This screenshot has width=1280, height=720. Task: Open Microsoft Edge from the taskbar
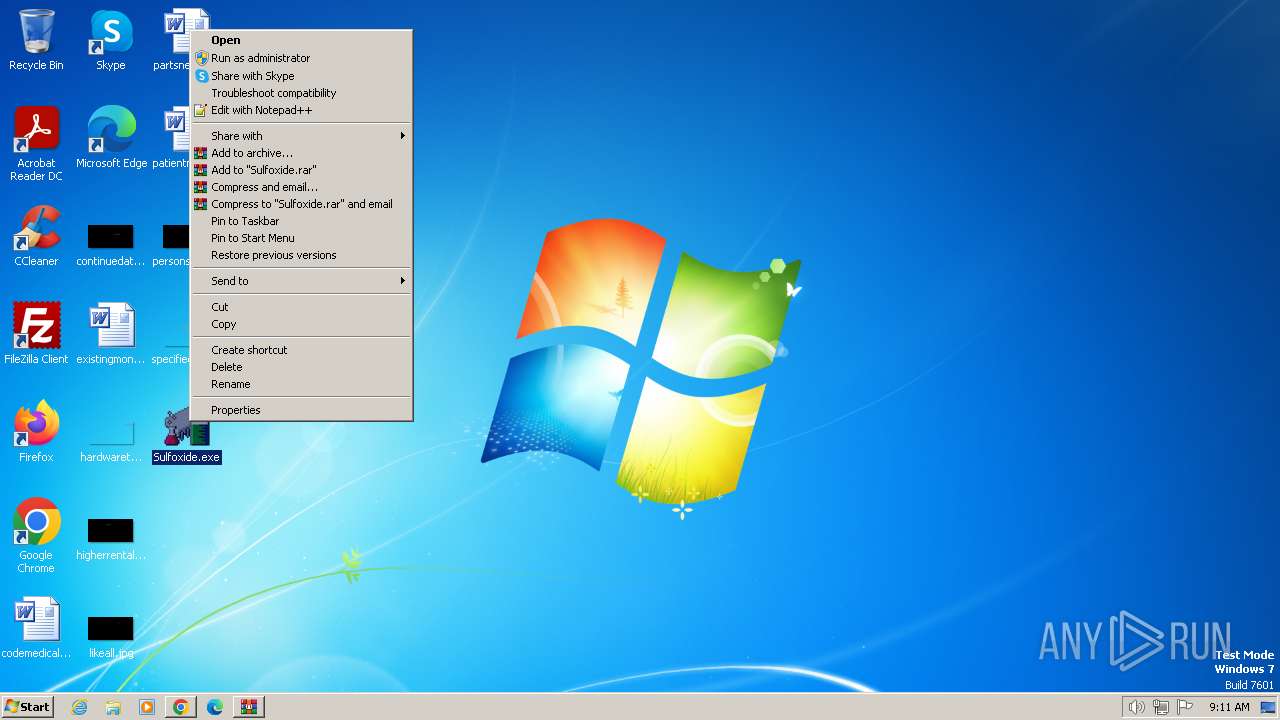pos(215,707)
